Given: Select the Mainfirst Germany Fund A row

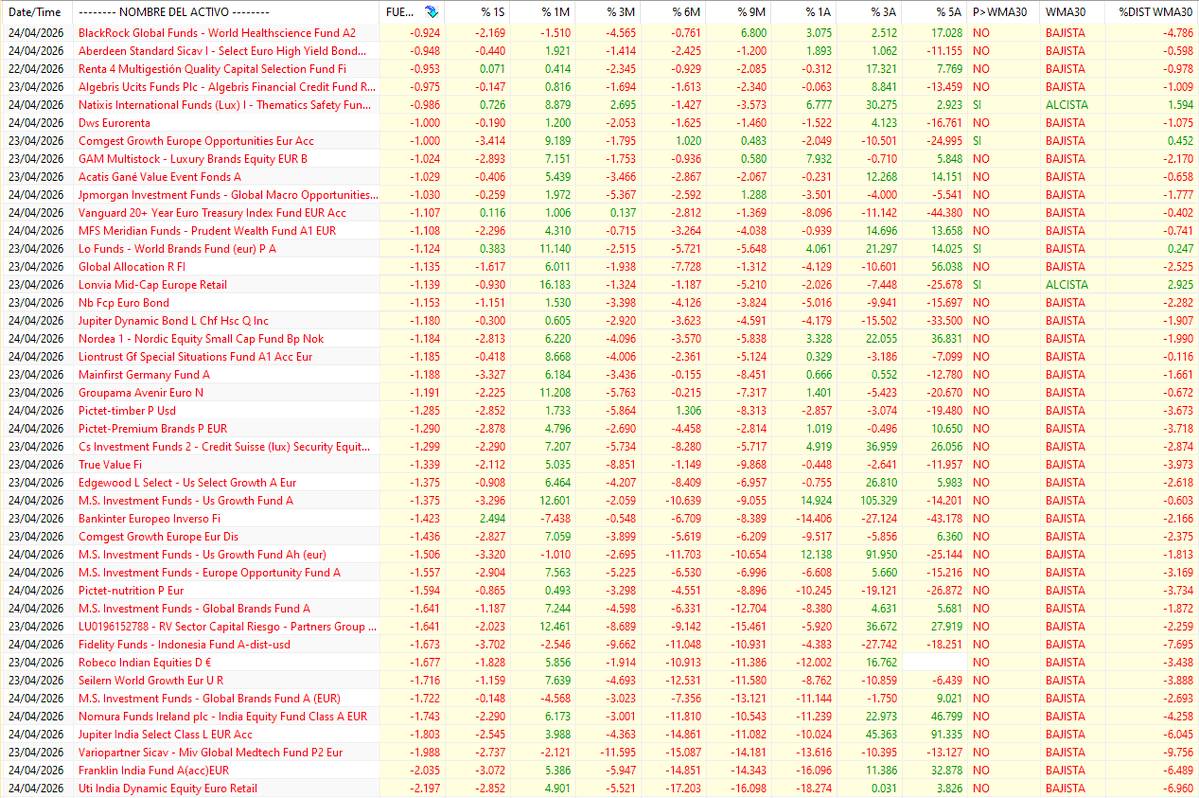Looking at the screenshot, I should (145, 375).
